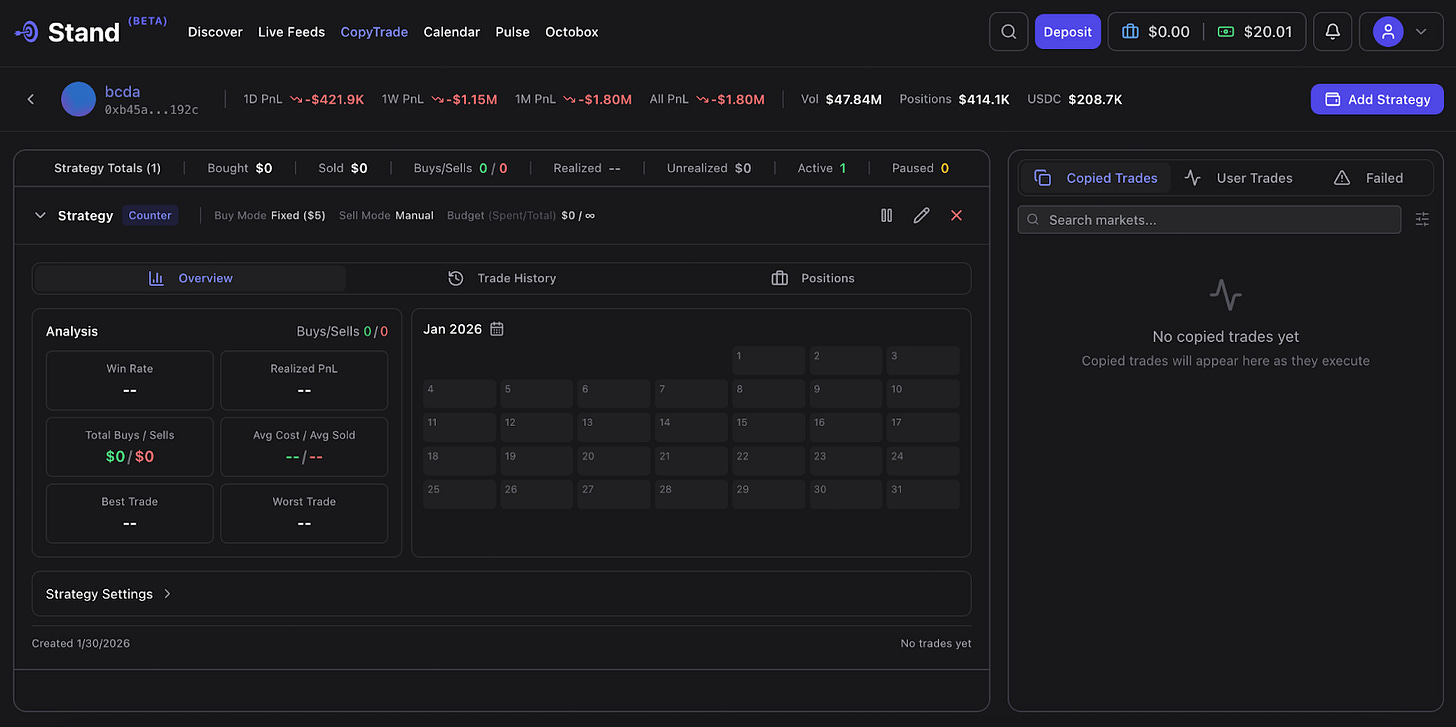This screenshot has width=1456, height=727.
Task: Focus the Search markets input field
Action: (x=1209, y=220)
